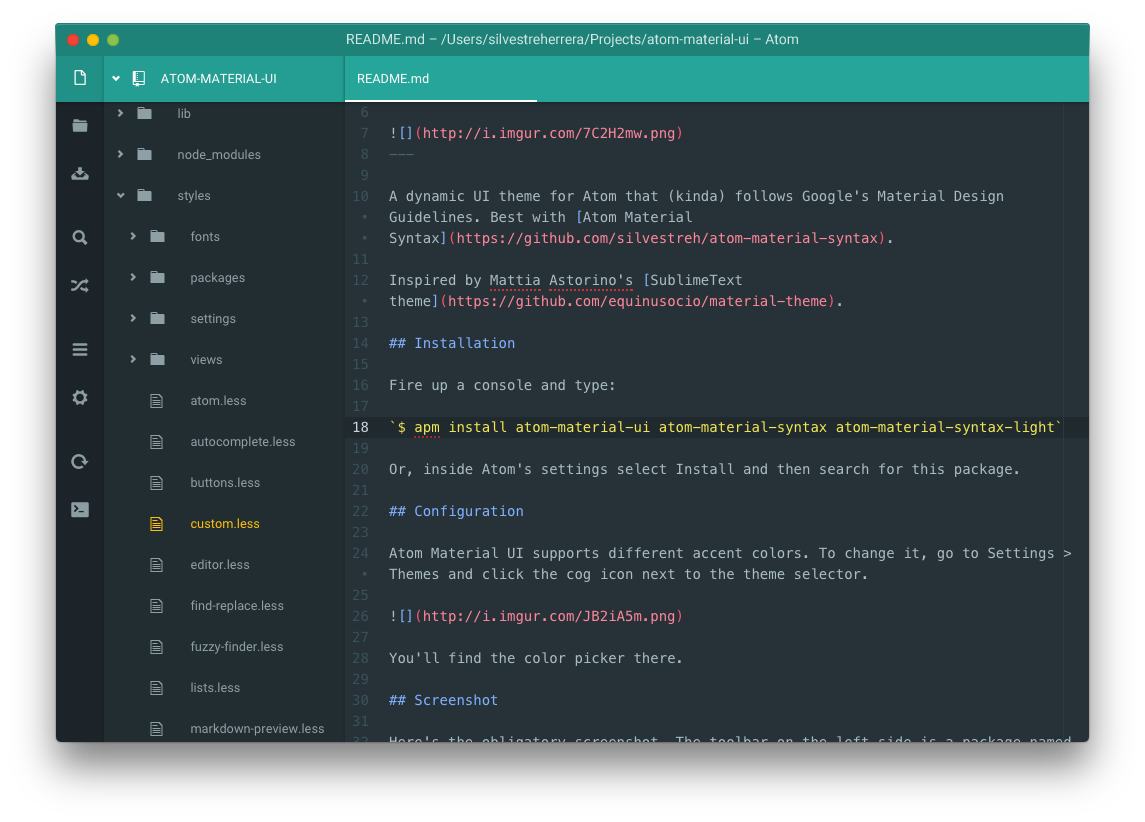Expand the fonts folder chevron

[133, 236]
